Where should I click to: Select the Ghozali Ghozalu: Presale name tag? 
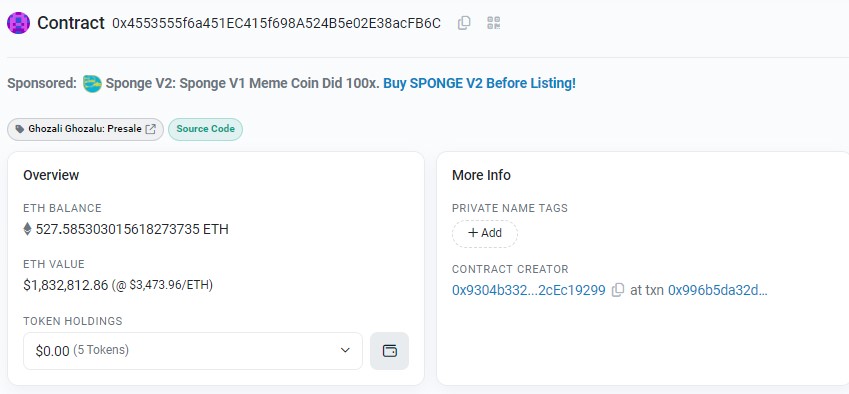point(85,129)
